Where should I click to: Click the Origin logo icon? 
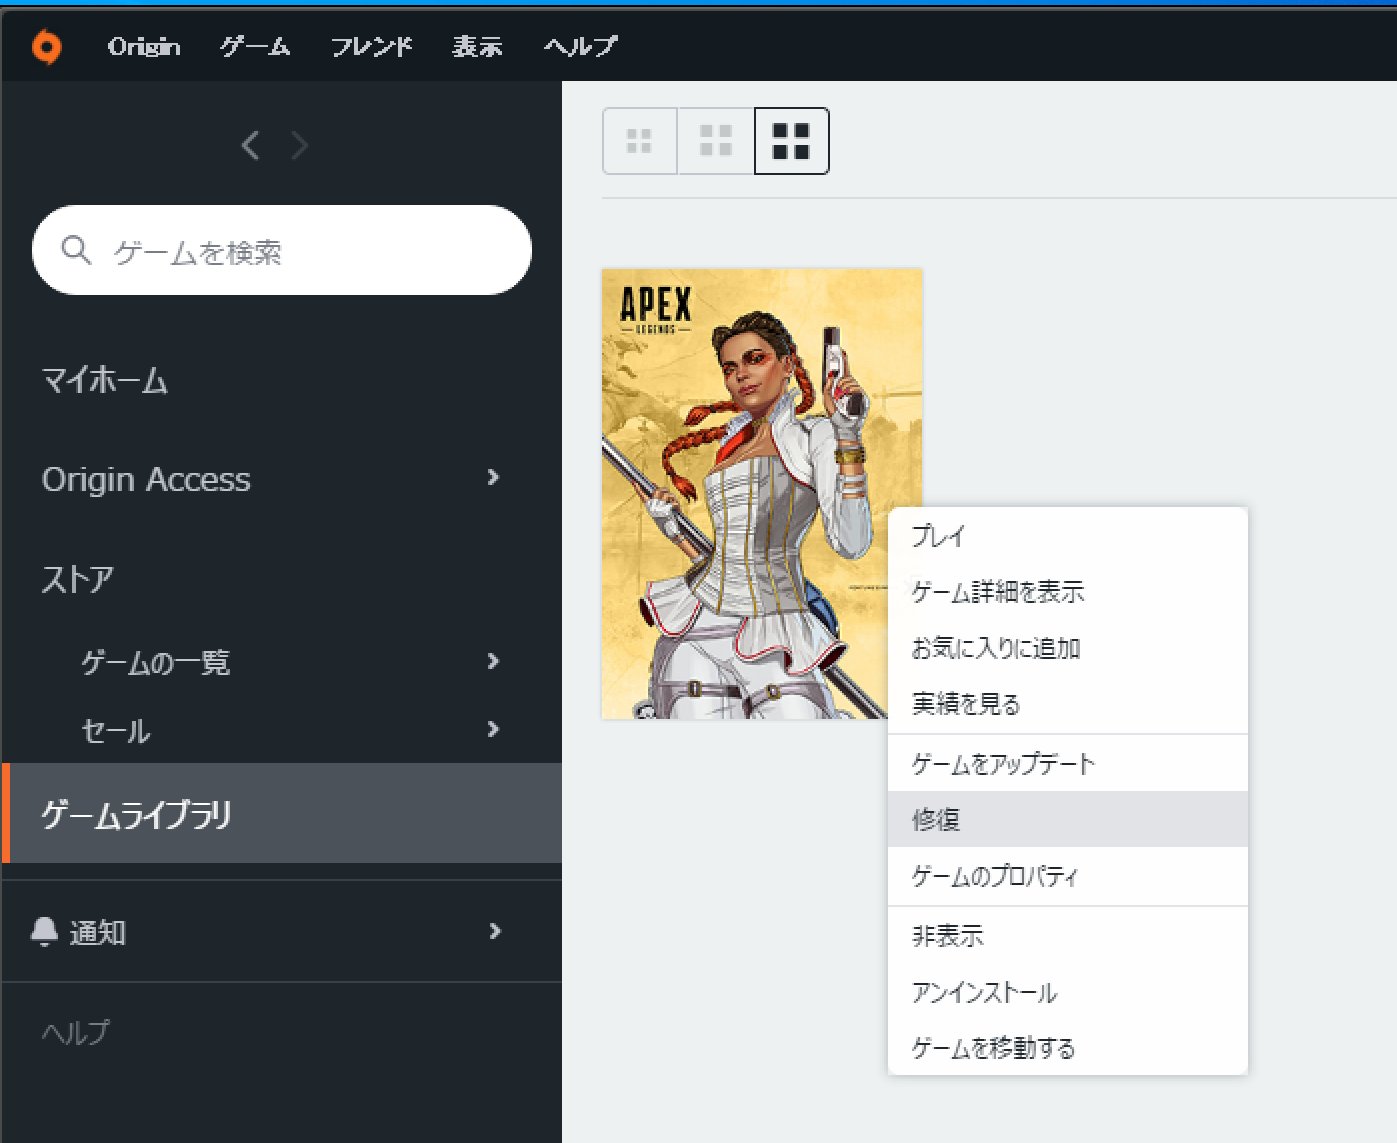pos(46,46)
